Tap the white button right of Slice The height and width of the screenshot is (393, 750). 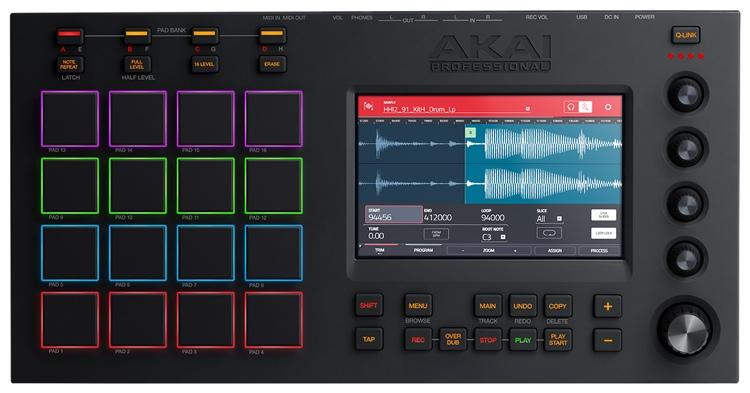[x=604, y=215]
